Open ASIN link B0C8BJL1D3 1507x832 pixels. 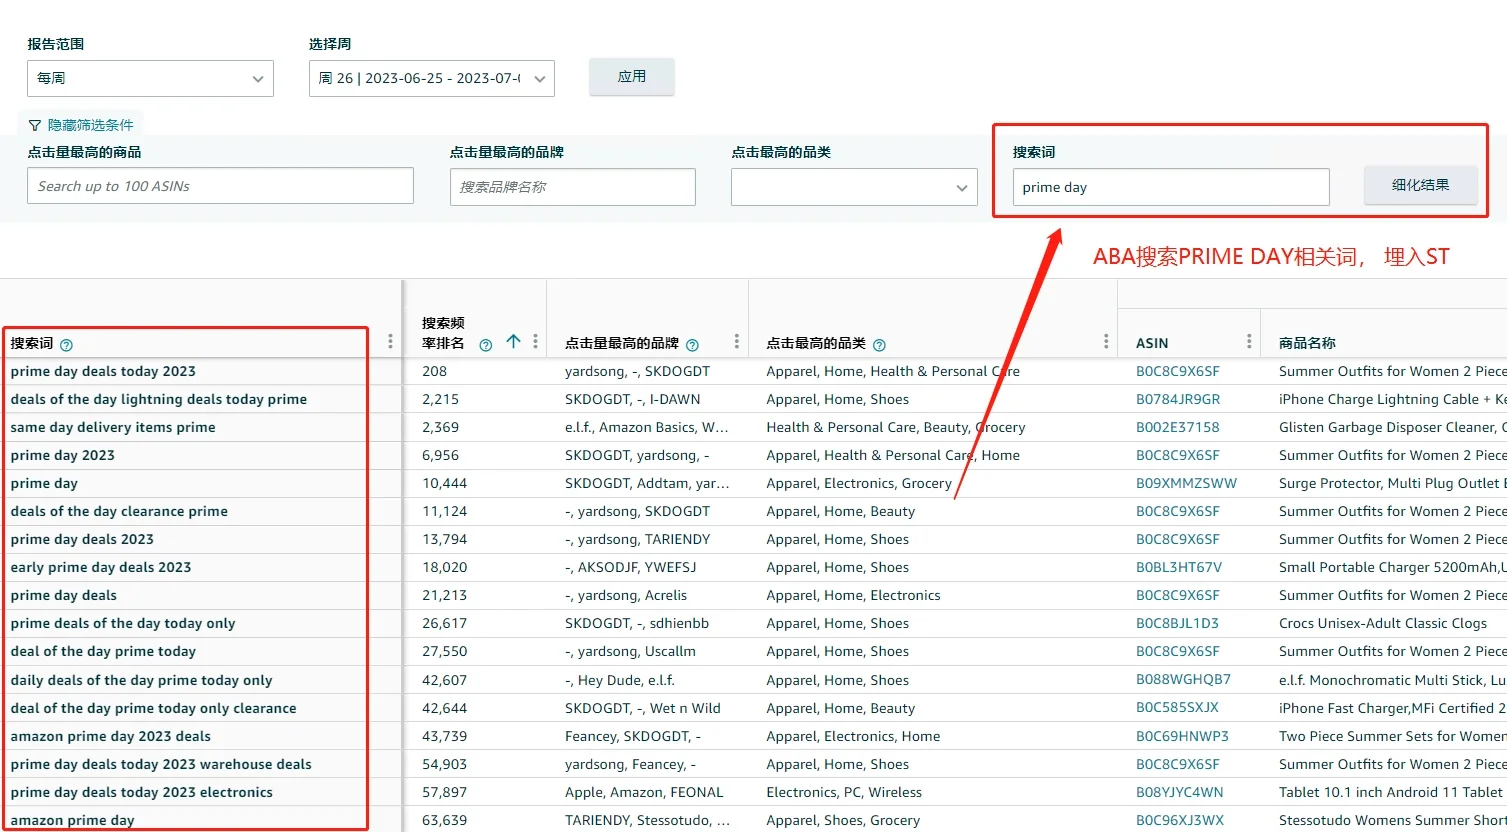(x=1177, y=623)
